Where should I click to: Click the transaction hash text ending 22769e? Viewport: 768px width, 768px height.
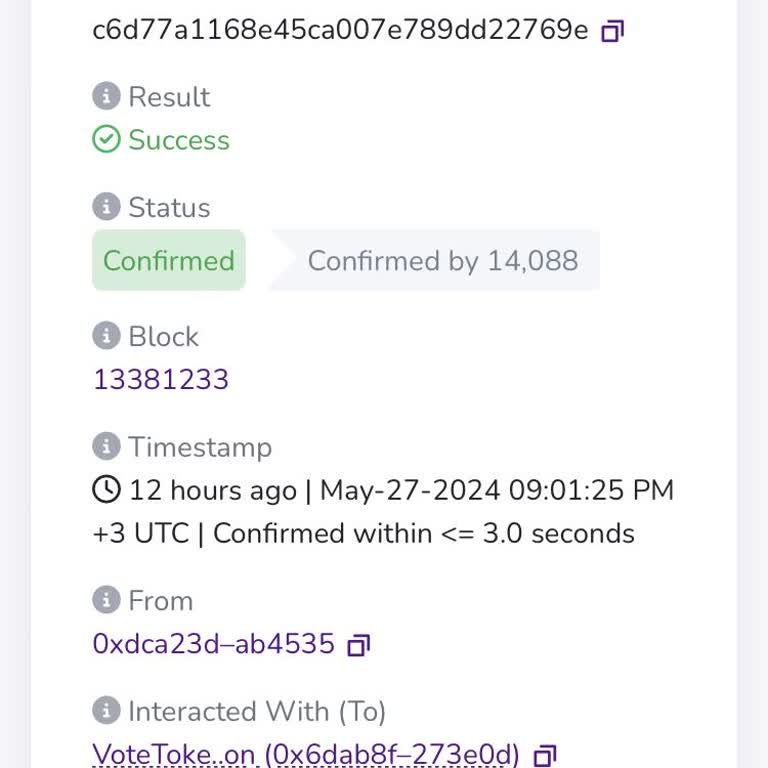click(x=340, y=30)
